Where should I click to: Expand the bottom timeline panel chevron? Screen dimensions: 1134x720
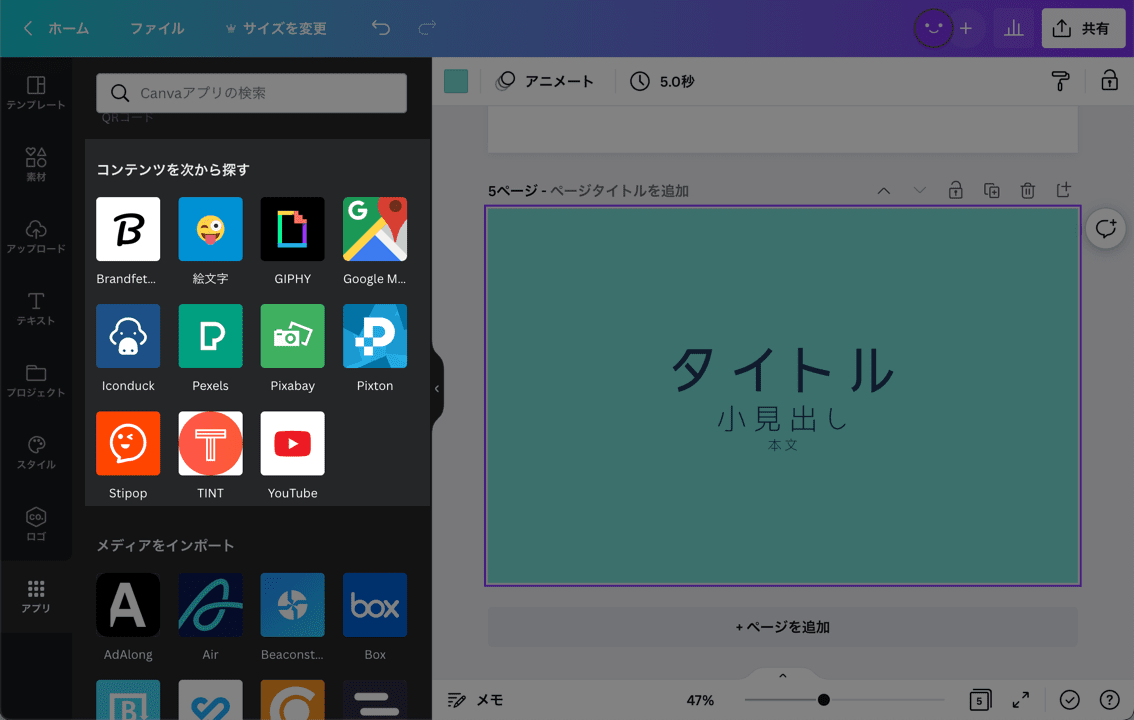[782, 675]
